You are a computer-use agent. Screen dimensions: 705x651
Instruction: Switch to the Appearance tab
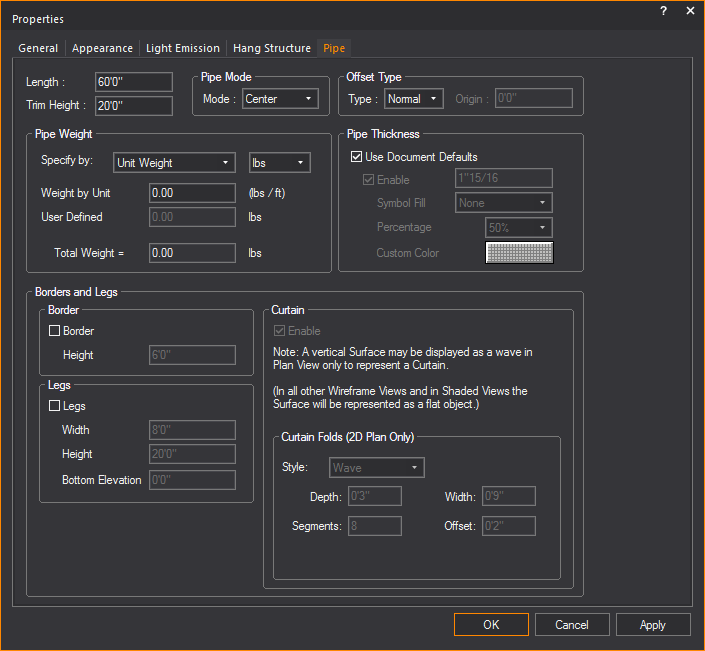coord(102,48)
